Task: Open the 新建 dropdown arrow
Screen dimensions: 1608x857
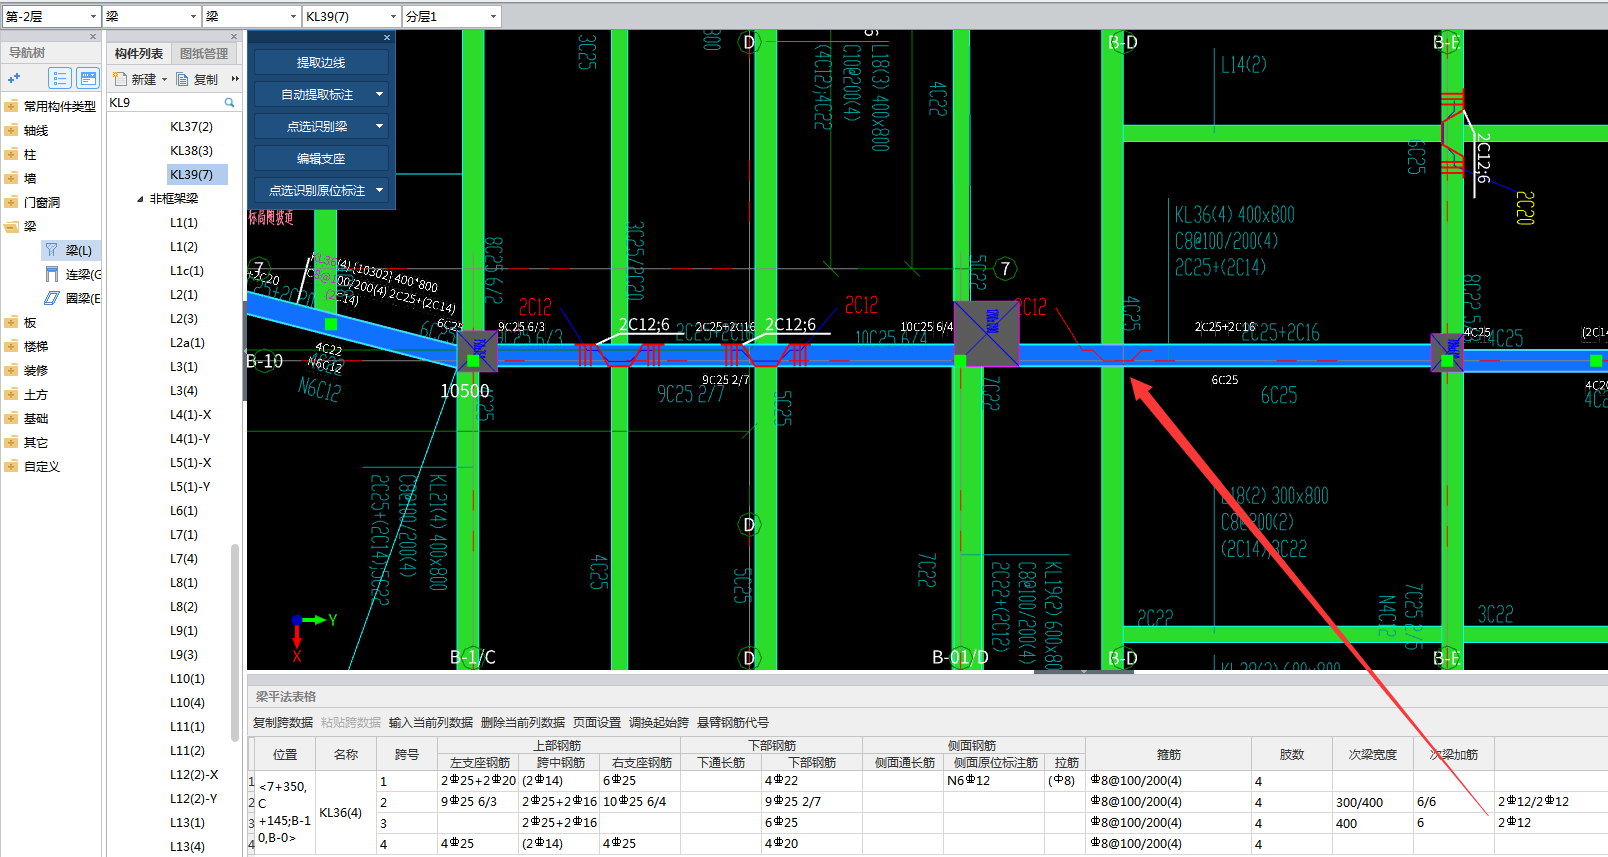Action: tap(164, 79)
